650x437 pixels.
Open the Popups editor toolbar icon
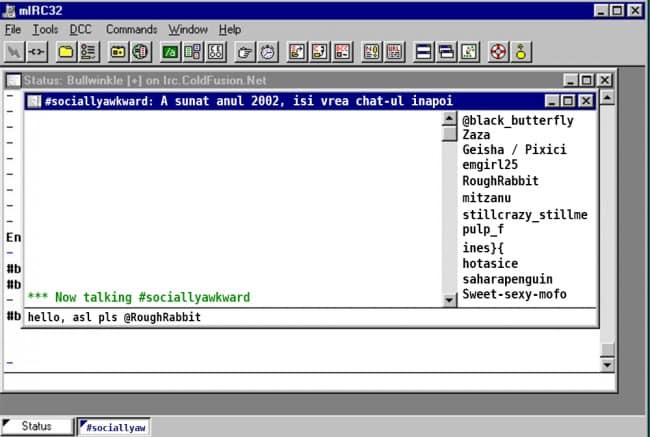point(193,52)
